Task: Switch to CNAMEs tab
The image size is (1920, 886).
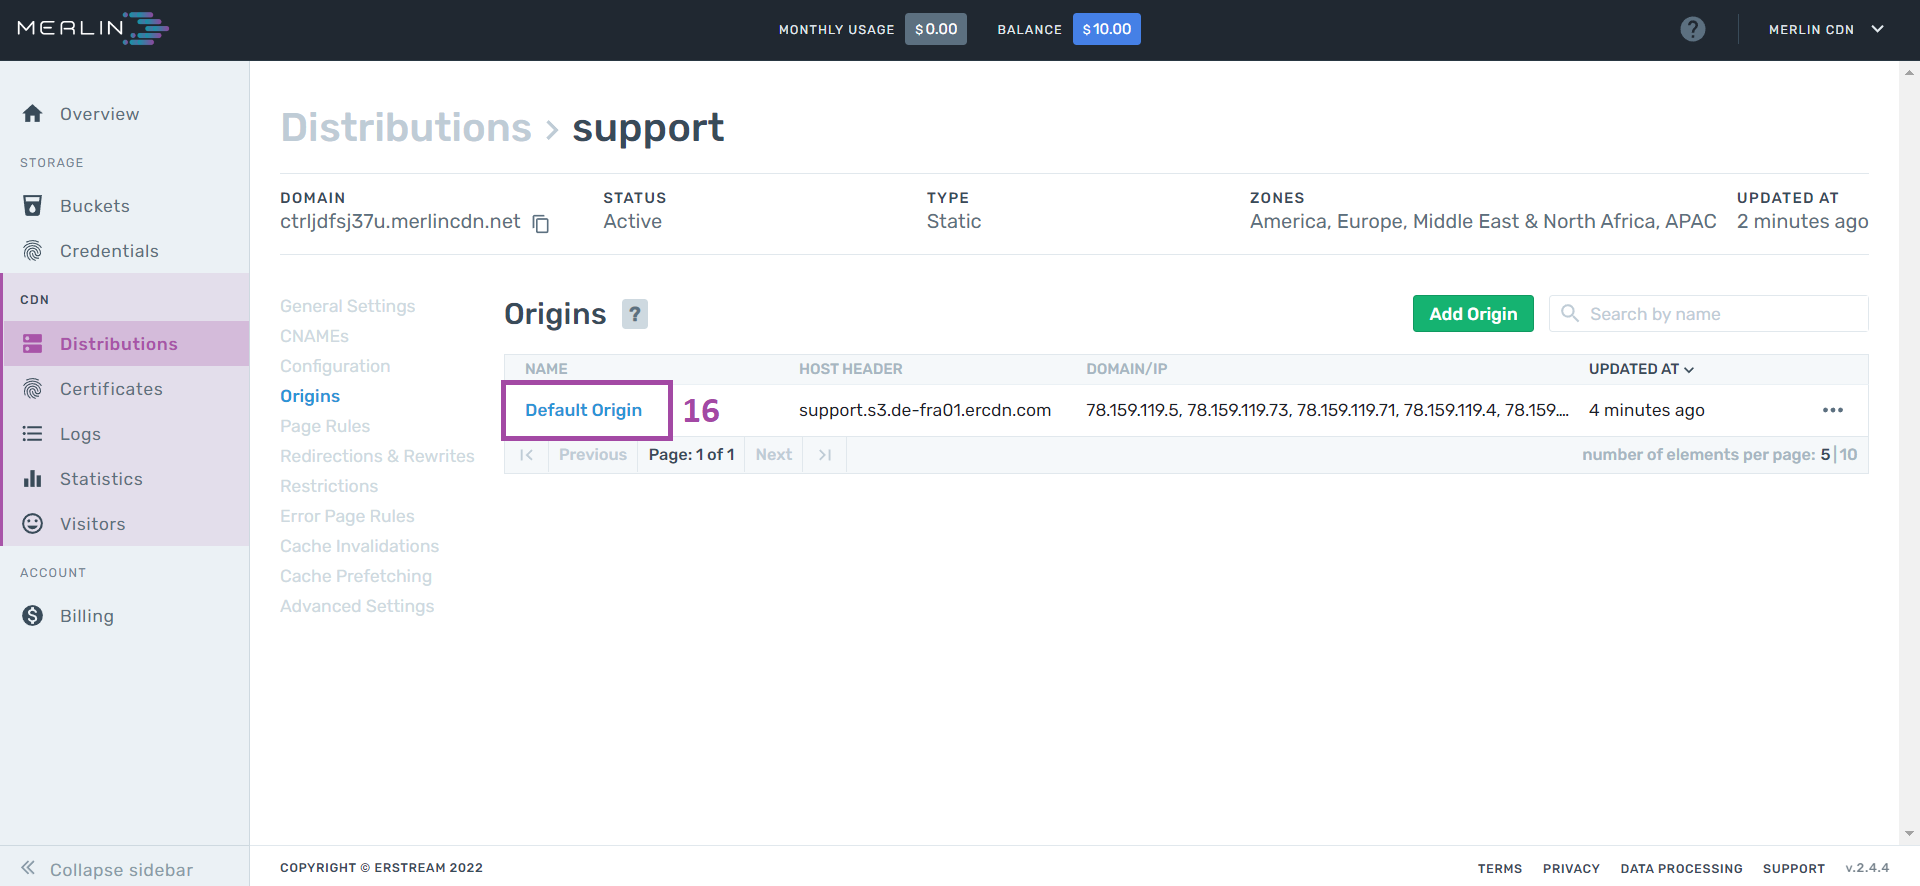Action: [314, 336]
